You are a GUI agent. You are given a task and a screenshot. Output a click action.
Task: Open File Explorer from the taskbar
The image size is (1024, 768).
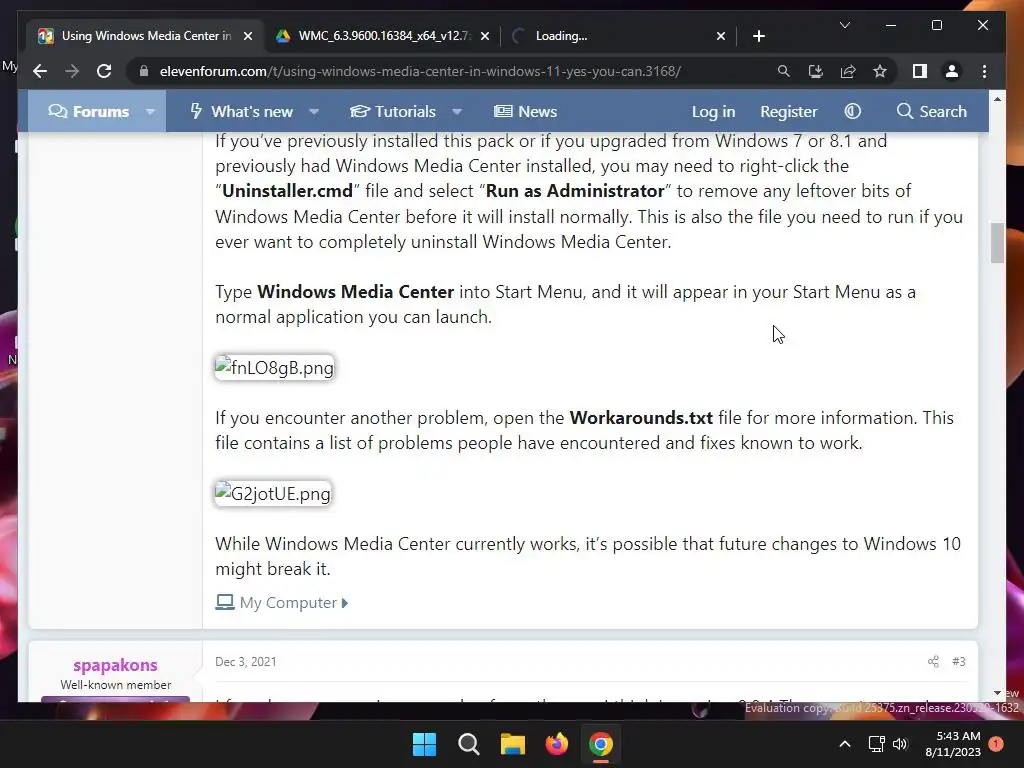coord(513,744)
